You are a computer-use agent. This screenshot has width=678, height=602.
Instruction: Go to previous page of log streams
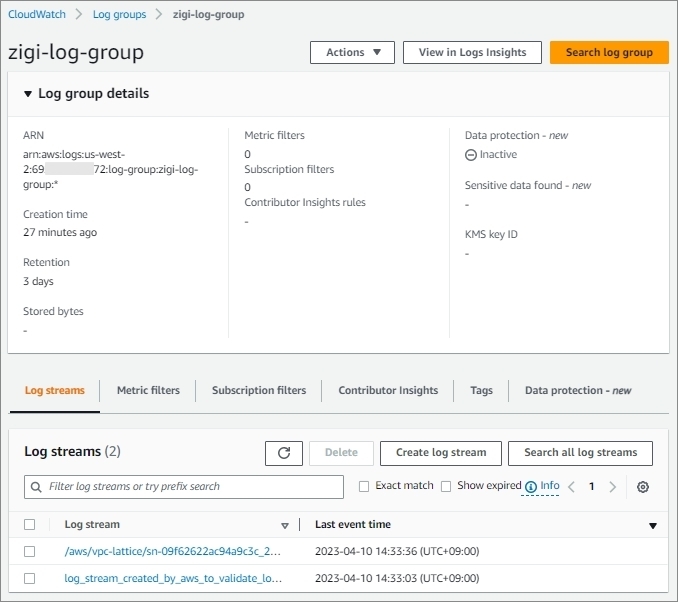click(x=571, y=487)
